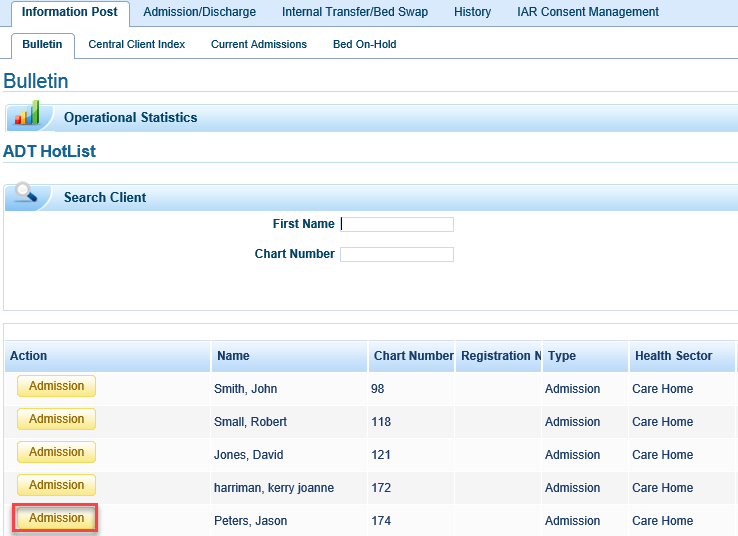The width and height of the screenshot is (738, 536).
Task: Sort by Chart Number column header
Action: (x=413, y=356)
